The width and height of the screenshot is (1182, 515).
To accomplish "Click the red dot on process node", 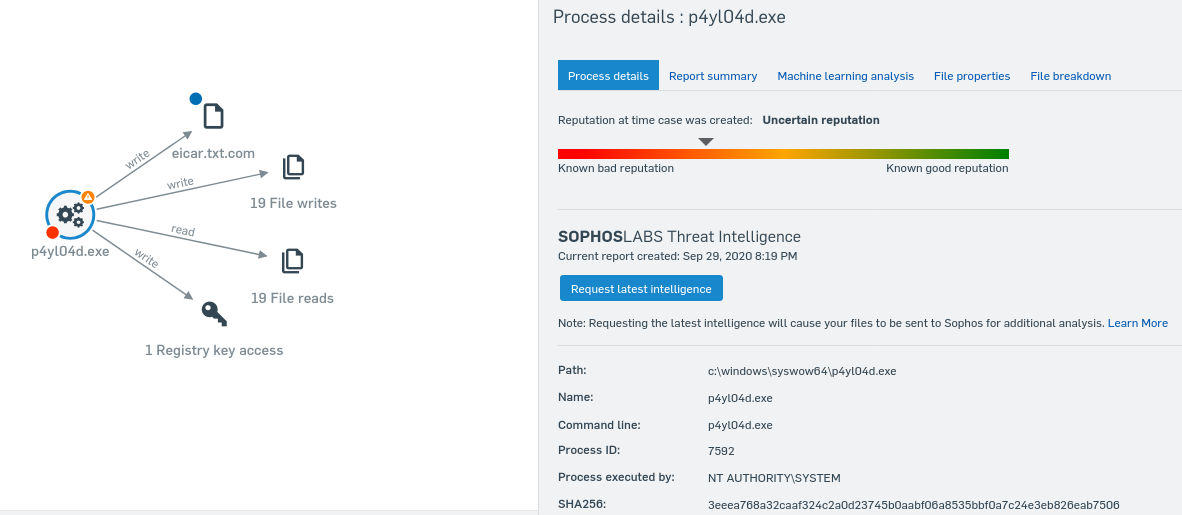I will (53, 233).
